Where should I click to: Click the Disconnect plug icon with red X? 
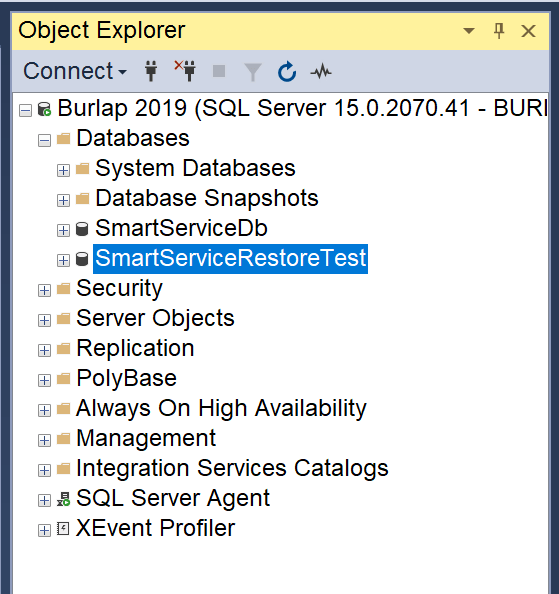185,71
